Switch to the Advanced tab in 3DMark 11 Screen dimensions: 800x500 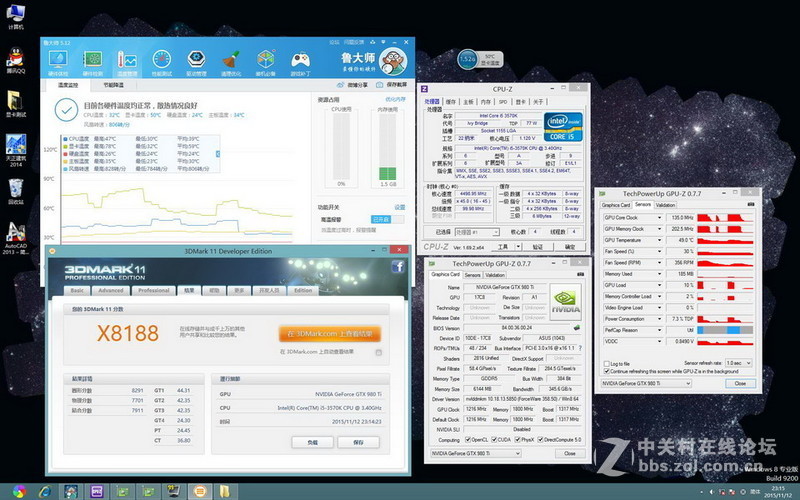(x=111, y=290)
